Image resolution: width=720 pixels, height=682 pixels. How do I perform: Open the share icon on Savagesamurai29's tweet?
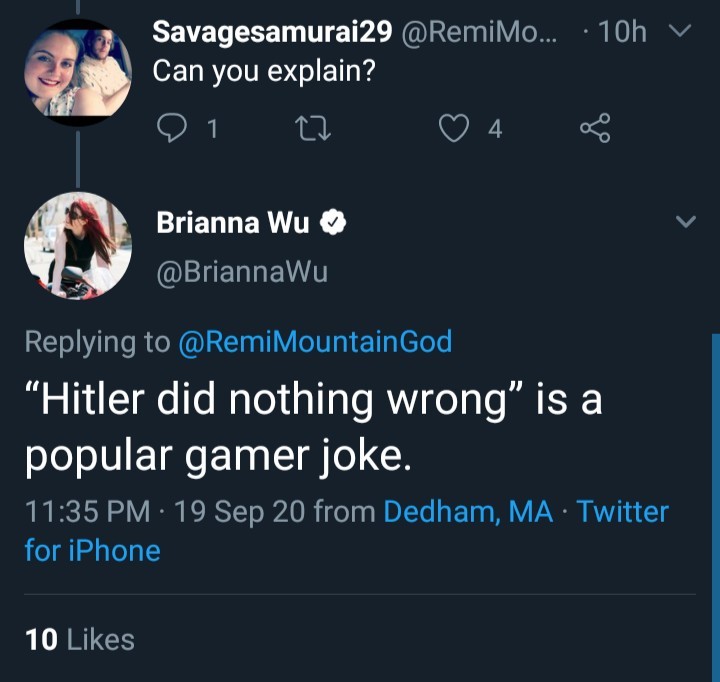pos(594,127)
